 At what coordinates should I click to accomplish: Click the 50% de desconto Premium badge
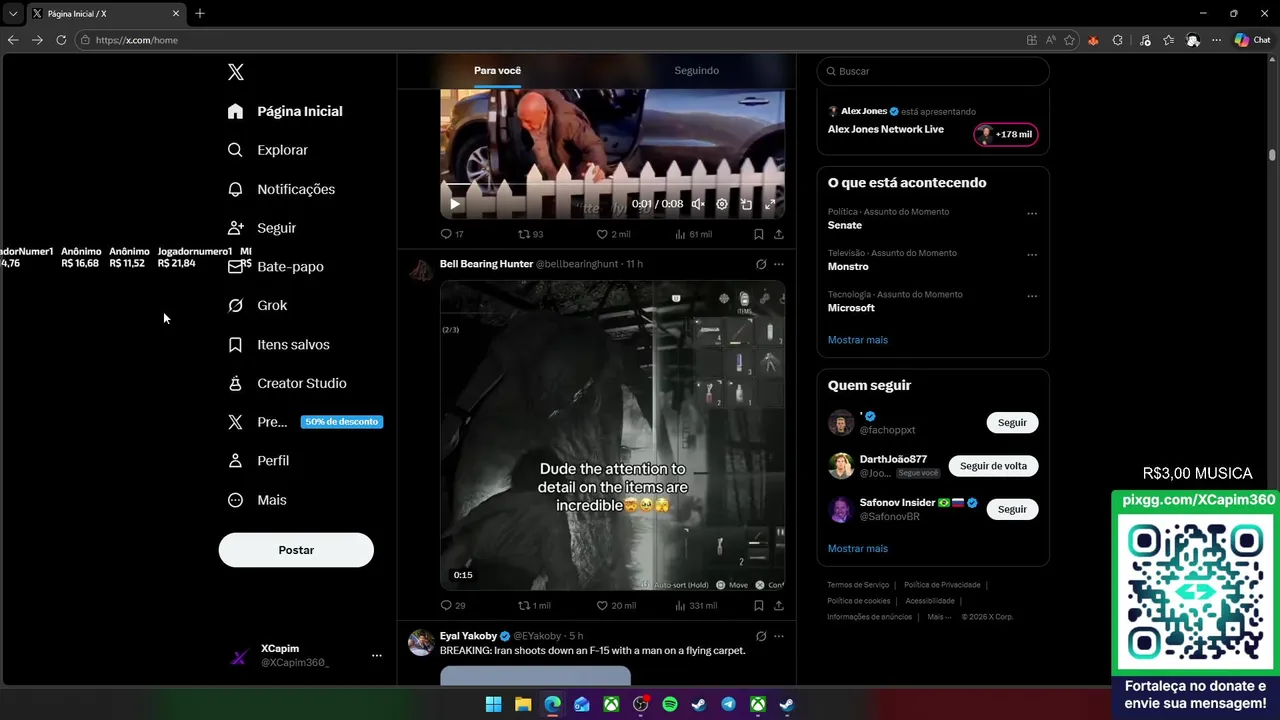pyautogui.click(x=341, y=422)
